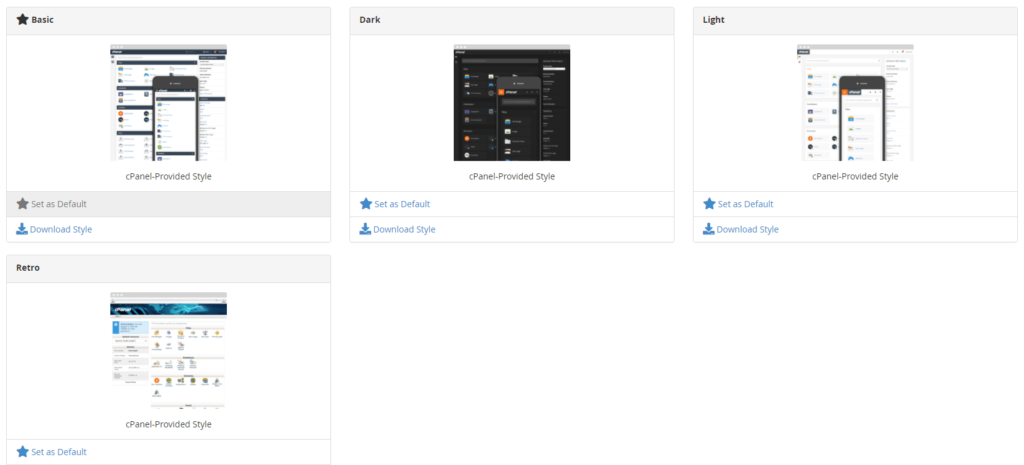Screen dimensions: 1024x465
Task: Set the Light style as default
Action: [x=745, y=204]
